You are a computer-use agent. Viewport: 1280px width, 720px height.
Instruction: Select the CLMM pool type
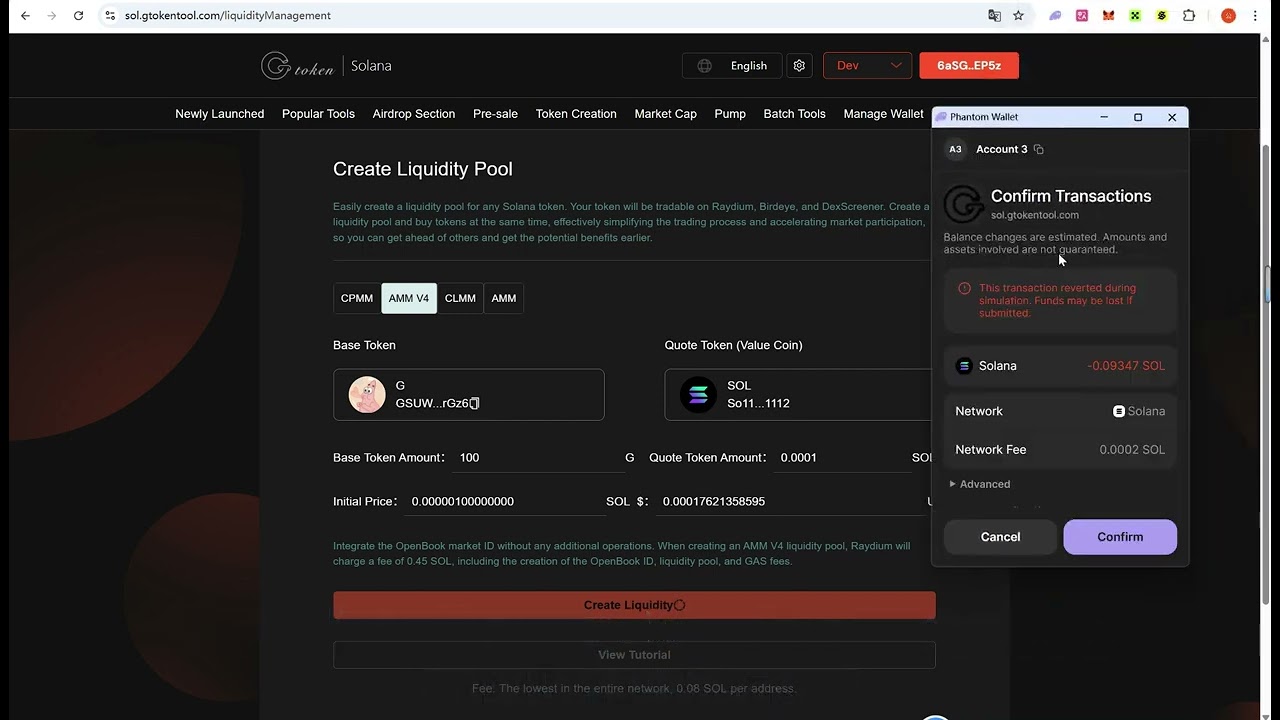pyautogui.click(x=460, y=298)
